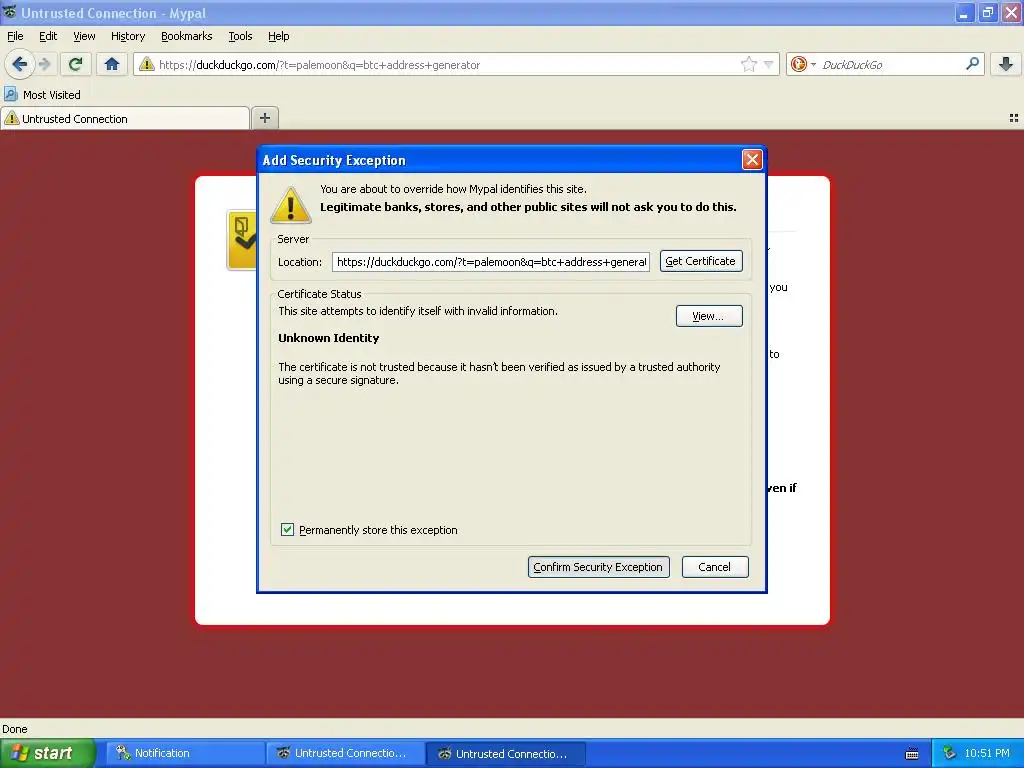This screenshot has height=768, width=1024.
Task: Click the Done status bar text
Action: 15,729
